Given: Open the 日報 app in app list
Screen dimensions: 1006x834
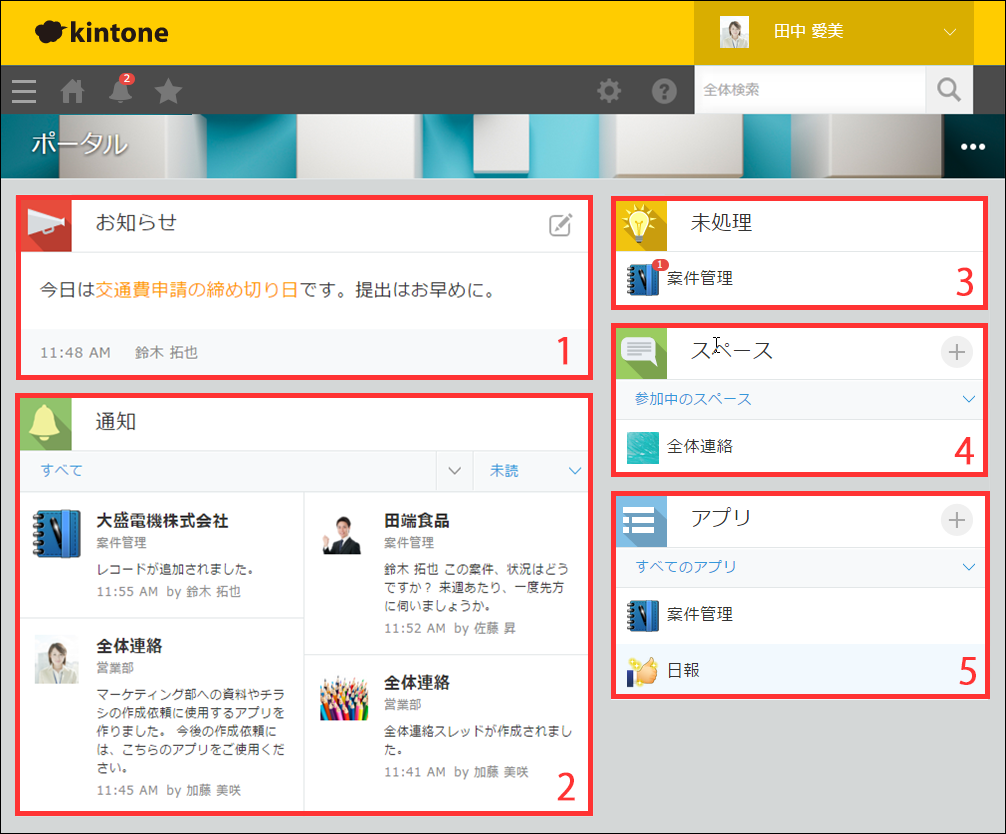Looking at the screenshot, I should tap(684, 670).
